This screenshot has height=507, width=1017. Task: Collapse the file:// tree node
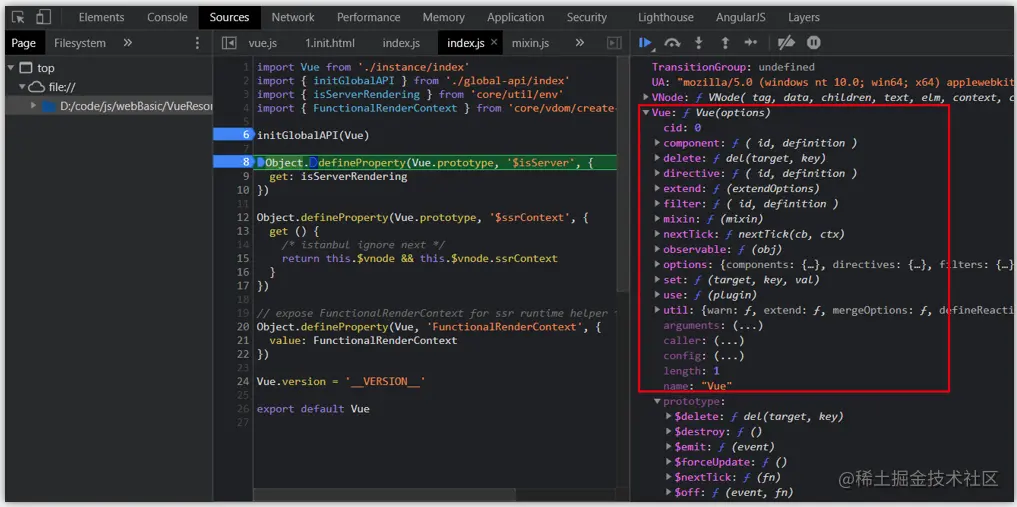tap(22, 87)
